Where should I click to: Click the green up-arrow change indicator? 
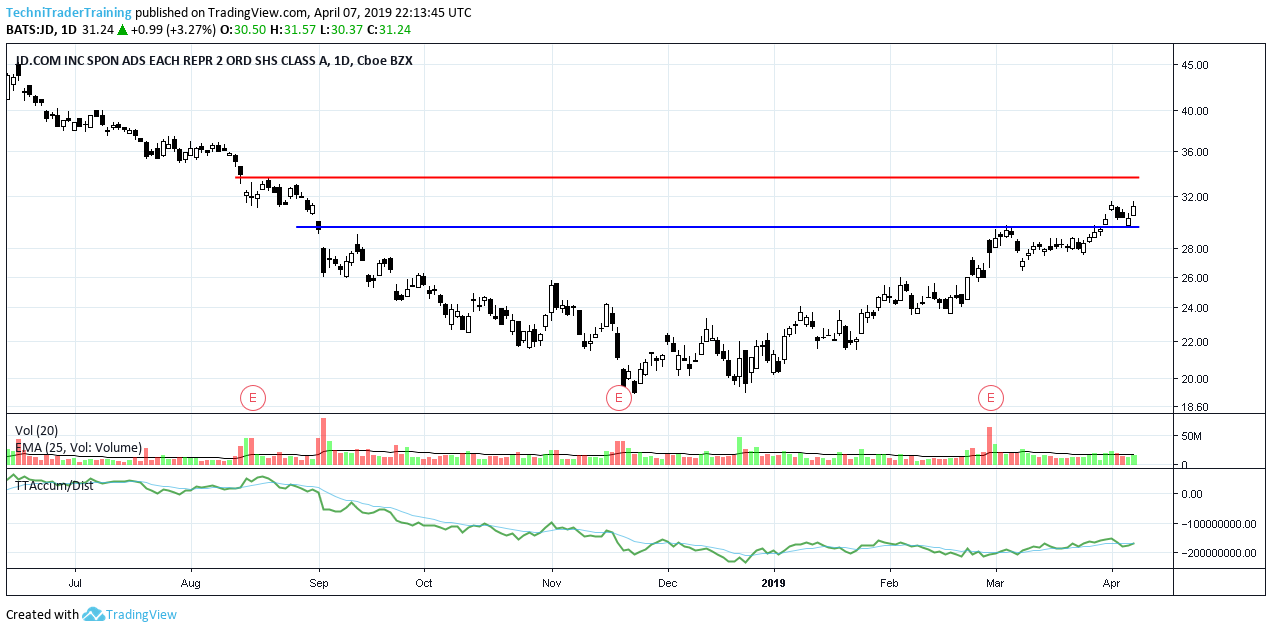coord(122,30)
